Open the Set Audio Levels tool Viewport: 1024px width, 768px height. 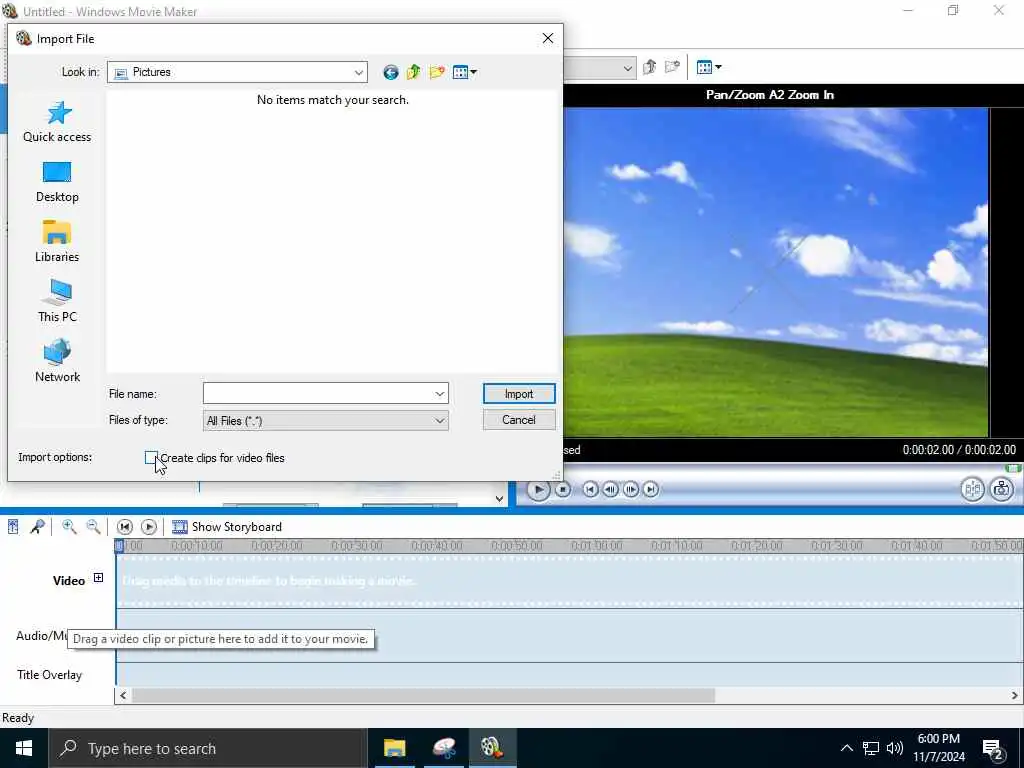coord(13,527)
